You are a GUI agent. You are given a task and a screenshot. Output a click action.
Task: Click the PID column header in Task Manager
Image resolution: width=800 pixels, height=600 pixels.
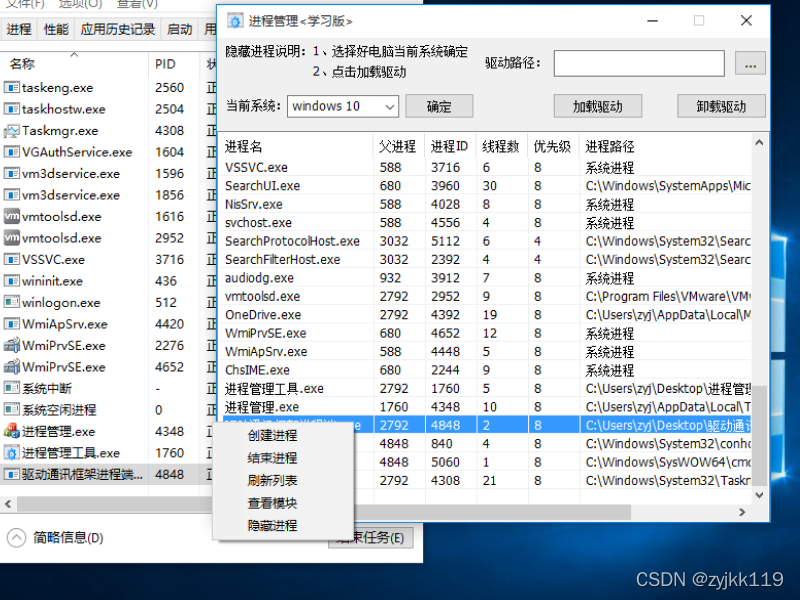173,64
